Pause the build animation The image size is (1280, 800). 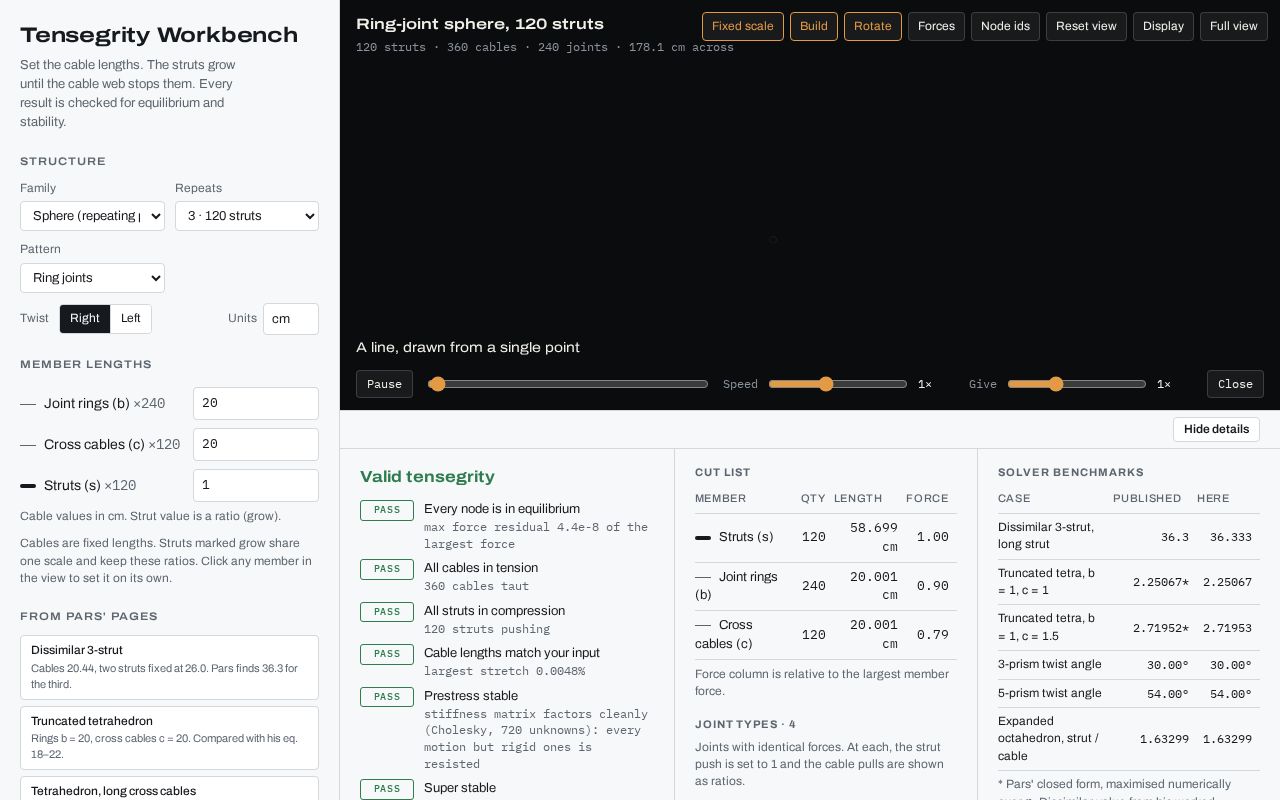[x=384, y=384]
